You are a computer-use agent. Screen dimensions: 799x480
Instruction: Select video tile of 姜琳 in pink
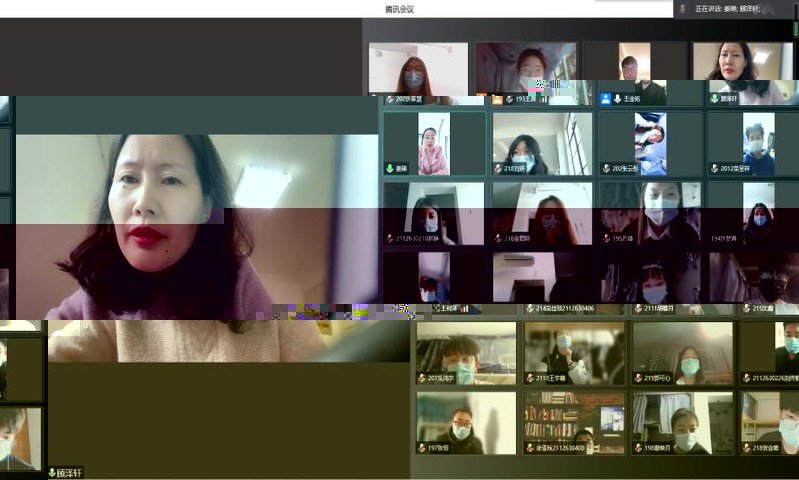click(x=434, y=144)
